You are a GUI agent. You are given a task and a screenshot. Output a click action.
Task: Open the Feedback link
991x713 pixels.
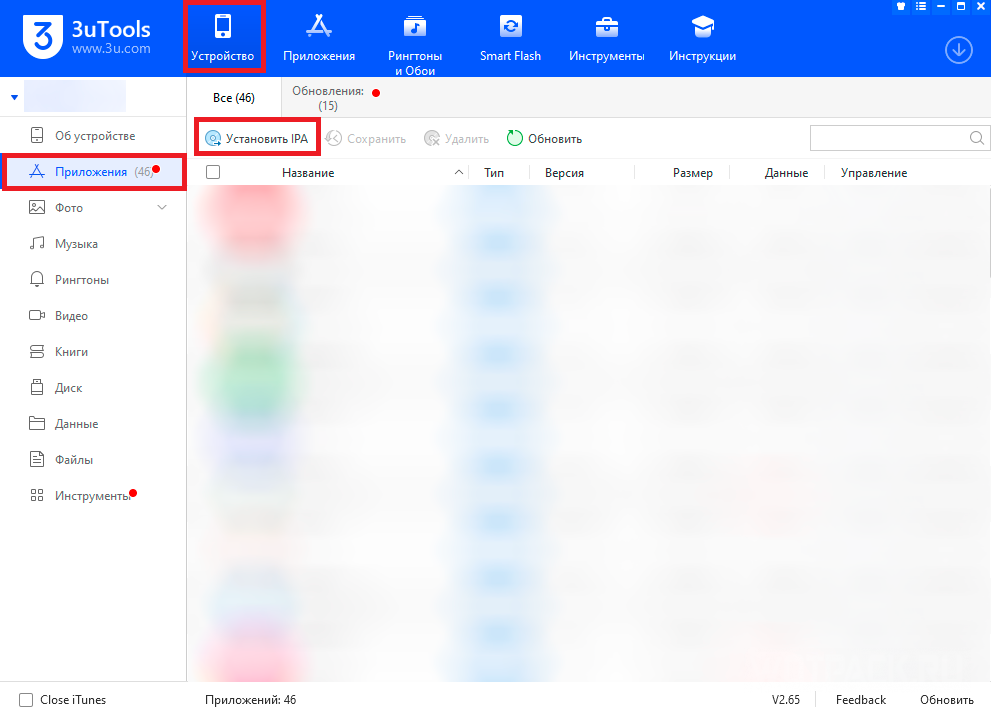pyautogui.click(x=860, y=700)
